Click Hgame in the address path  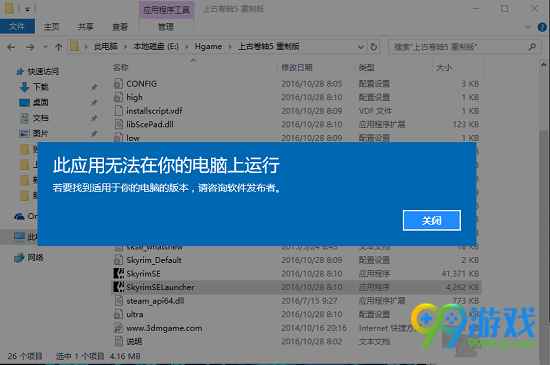coord(208,46)
